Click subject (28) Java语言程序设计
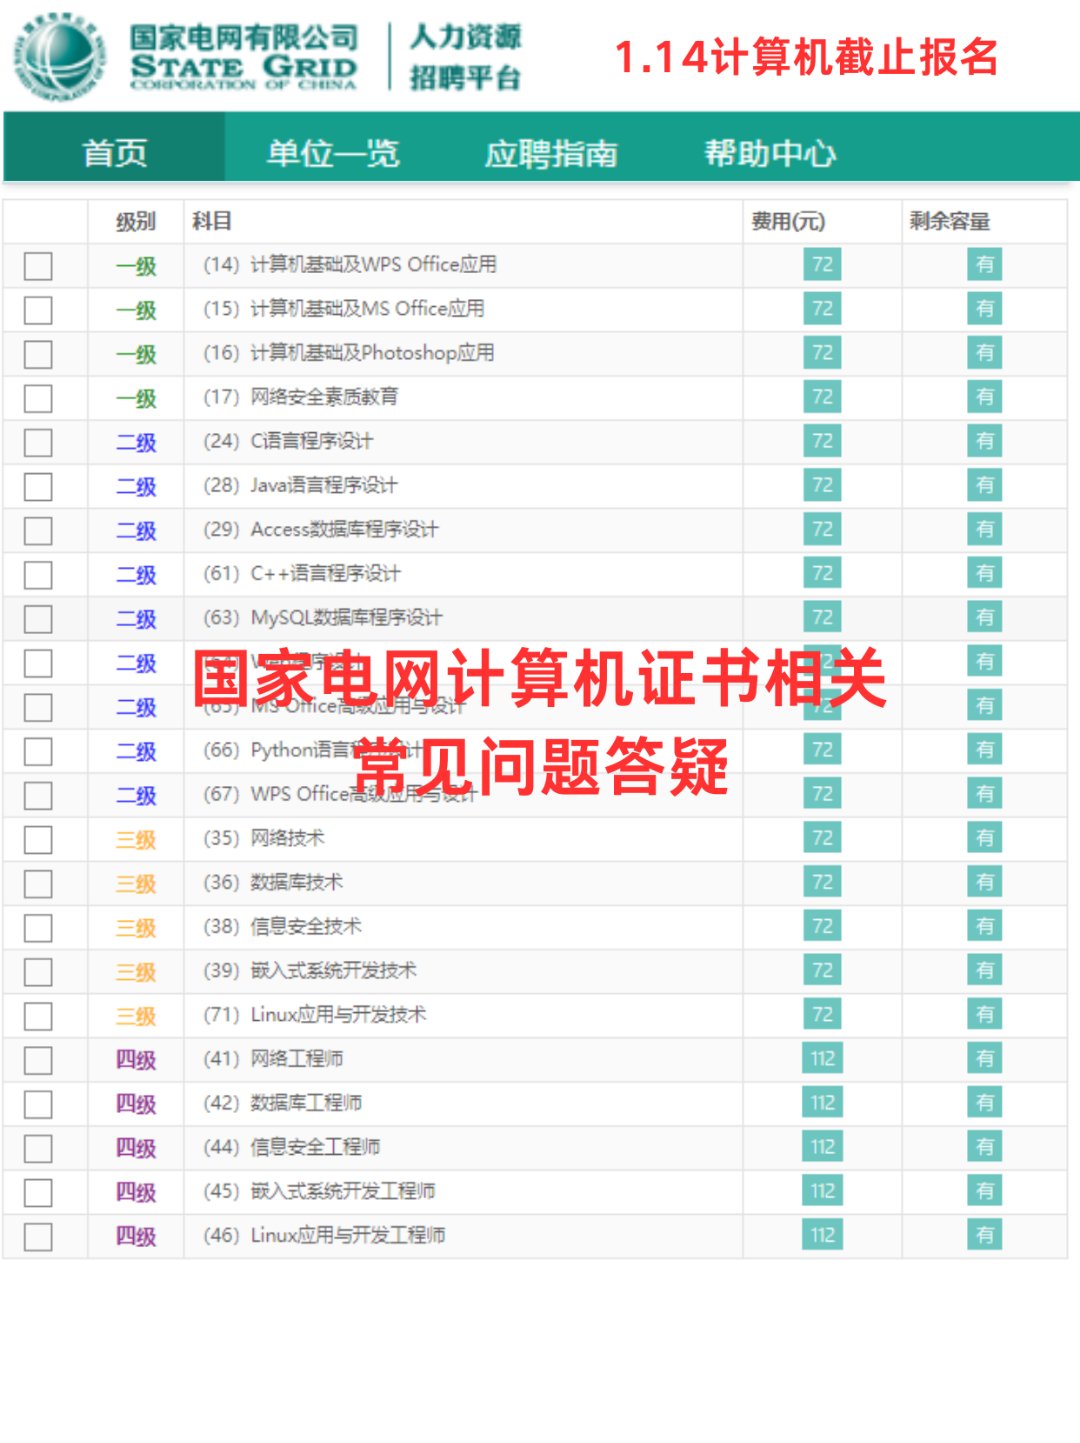 pos(300,485)
